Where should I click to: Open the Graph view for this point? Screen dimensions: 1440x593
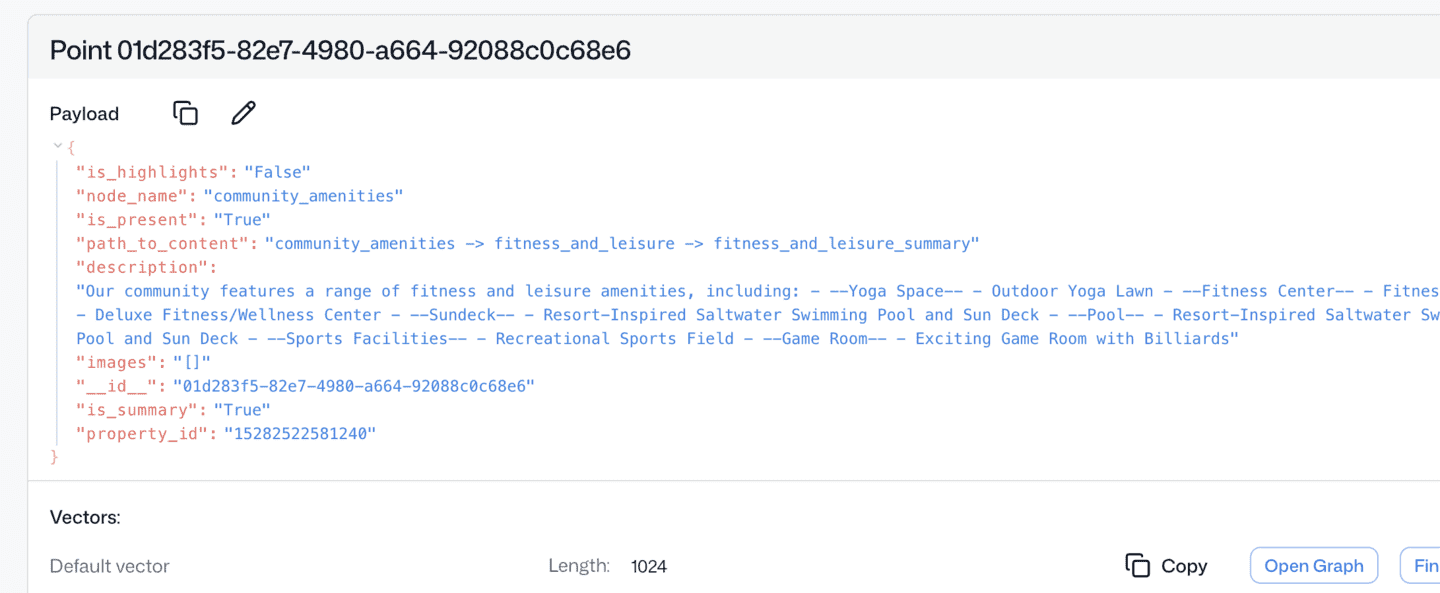[1313, 566]
